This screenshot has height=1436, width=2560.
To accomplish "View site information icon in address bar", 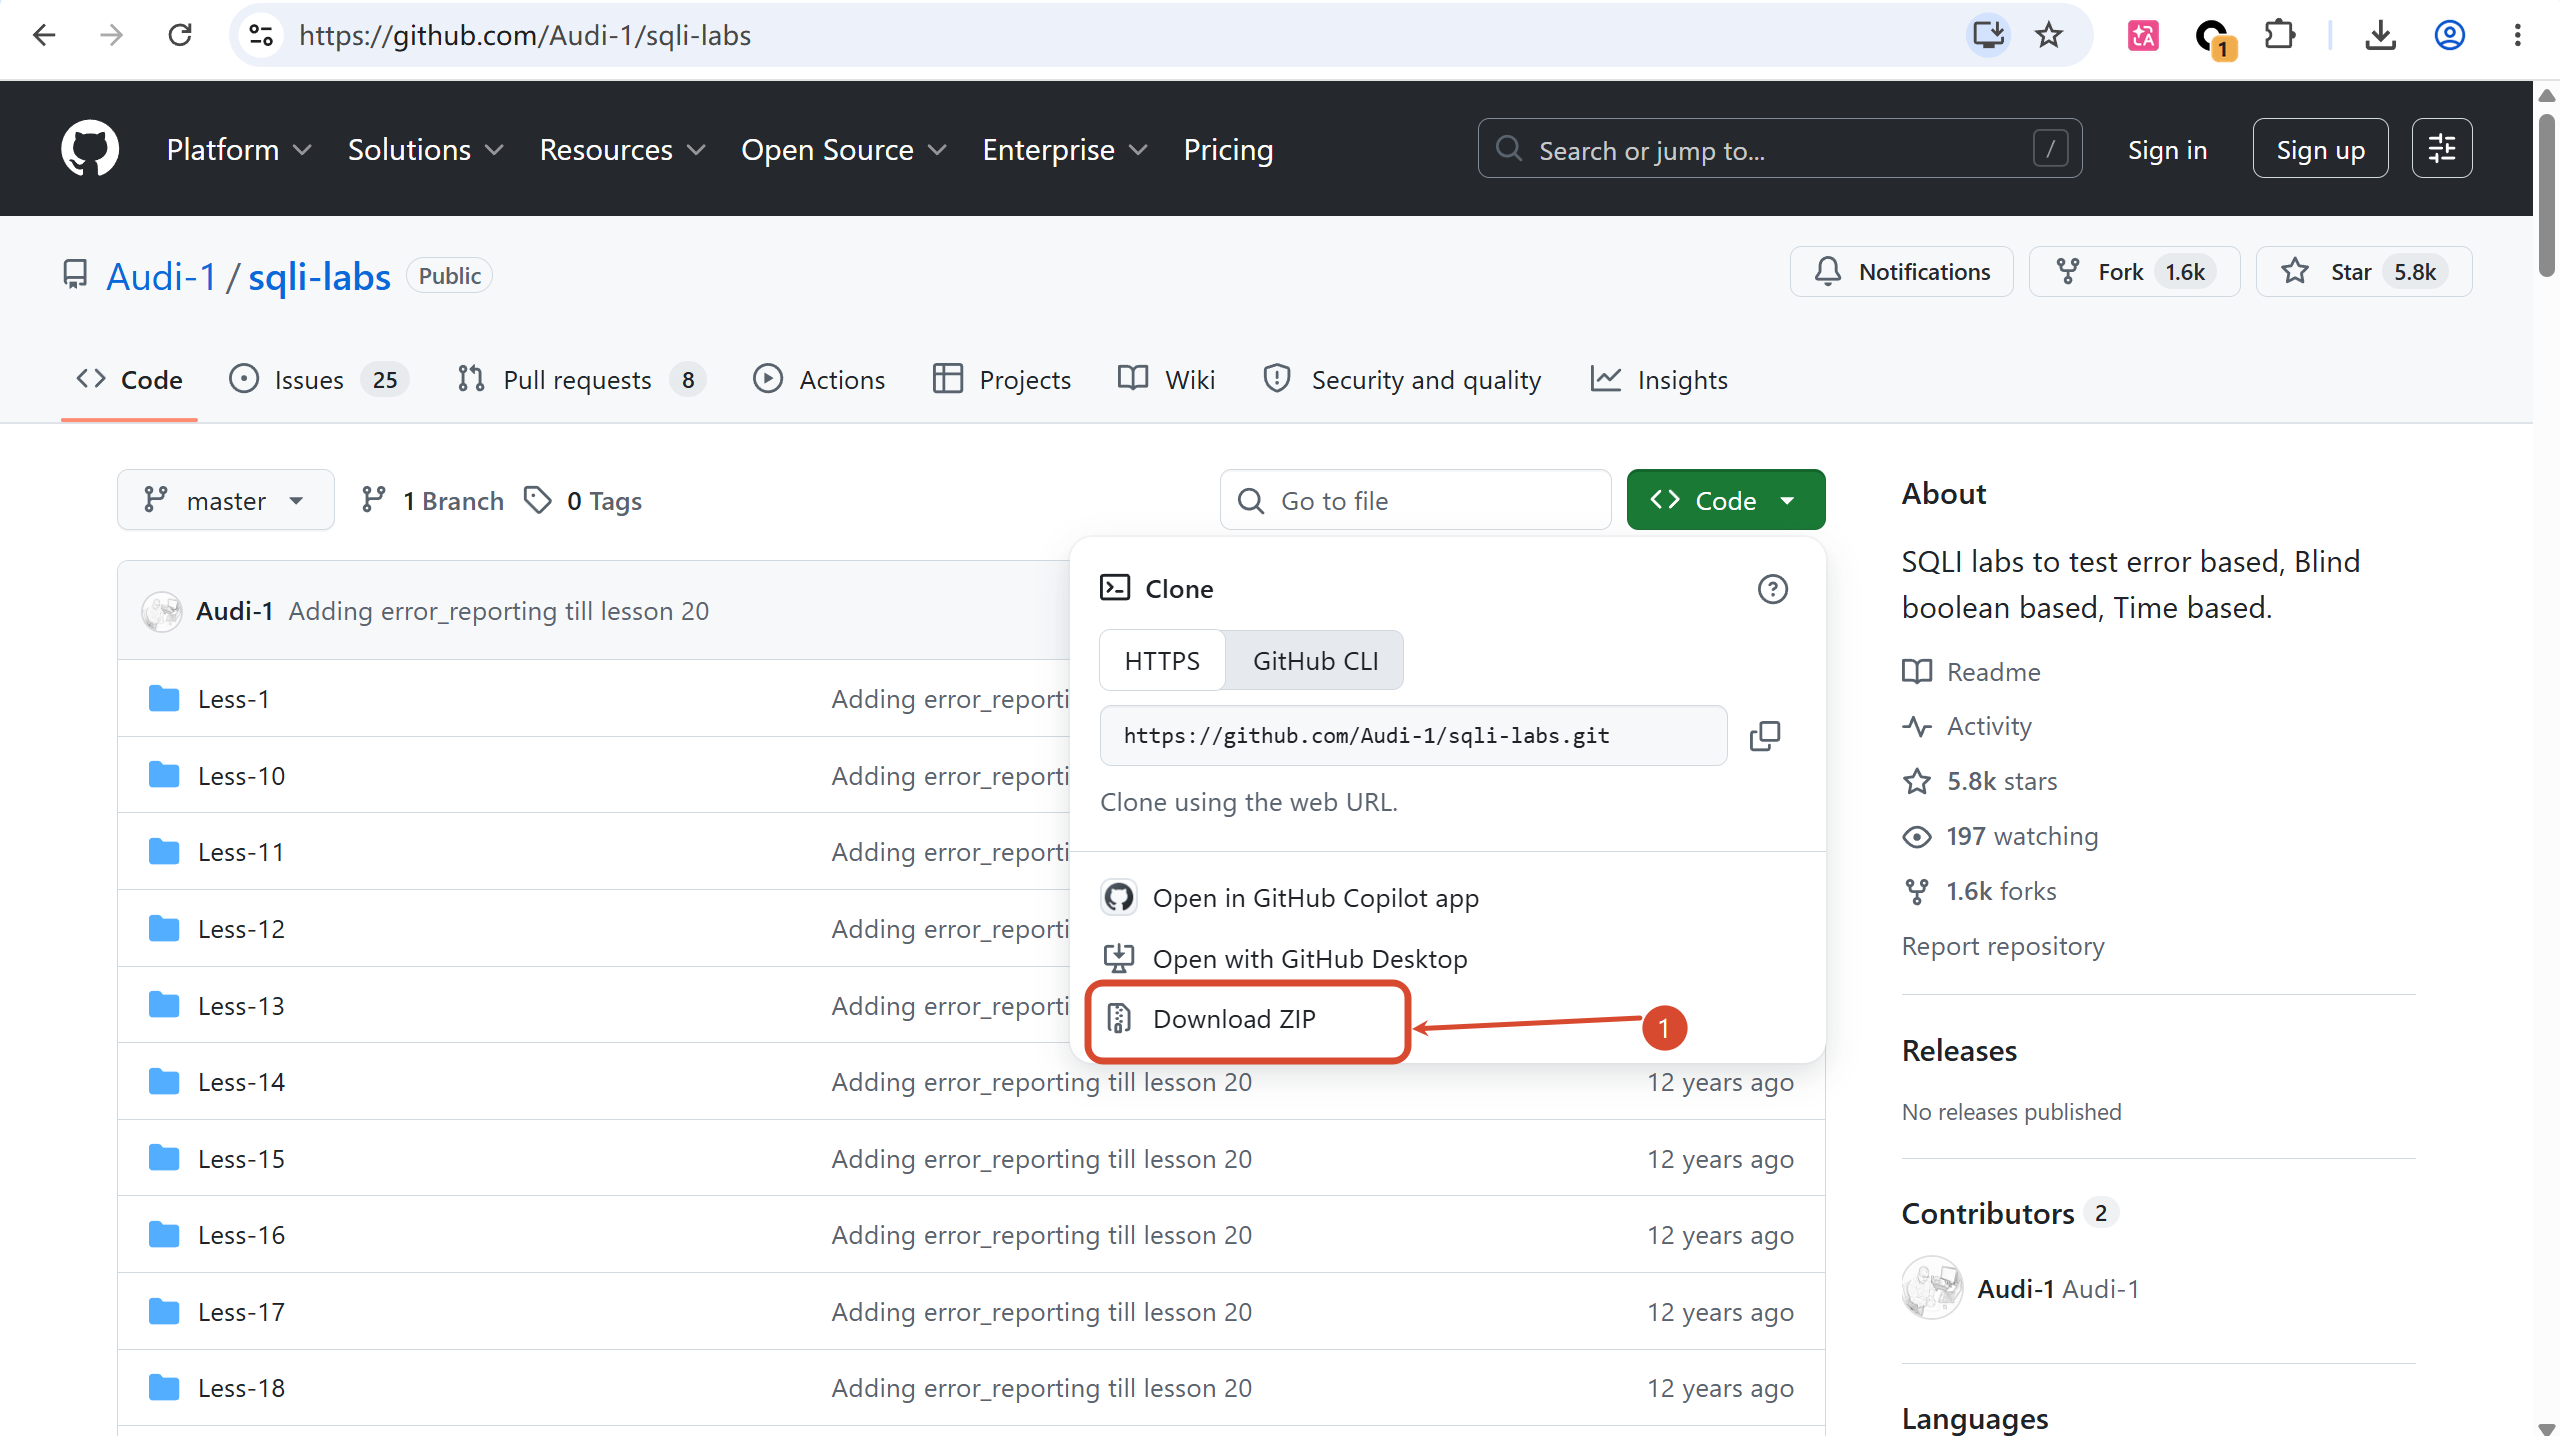I will click(x=262, y=35).
